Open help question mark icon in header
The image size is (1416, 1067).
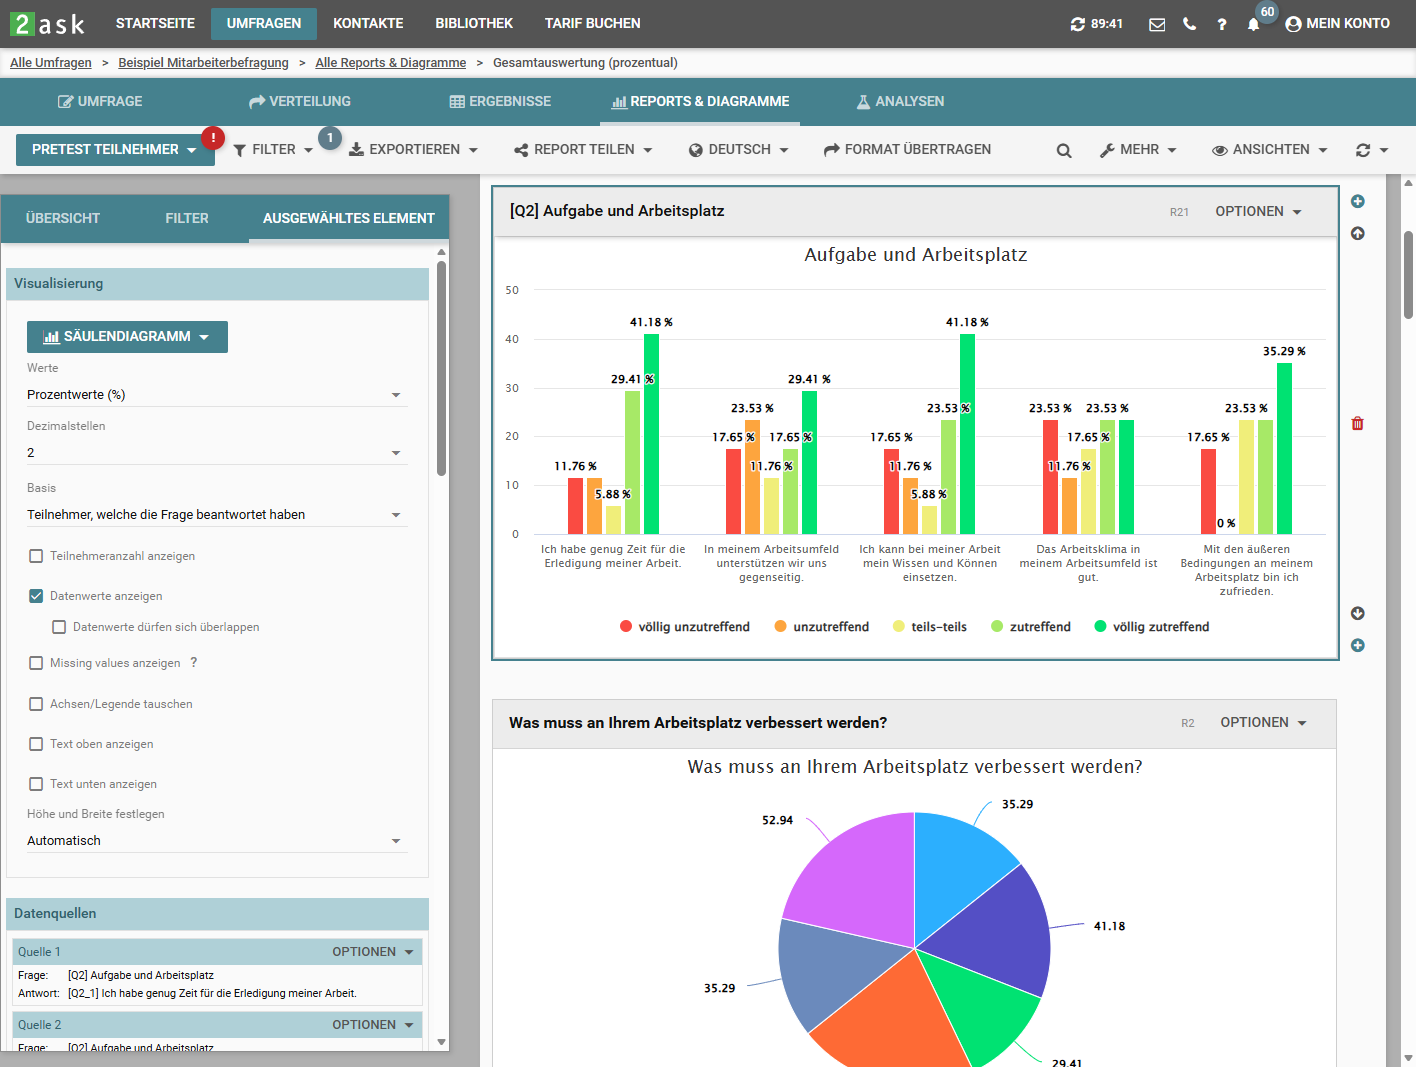[1221, 24]
